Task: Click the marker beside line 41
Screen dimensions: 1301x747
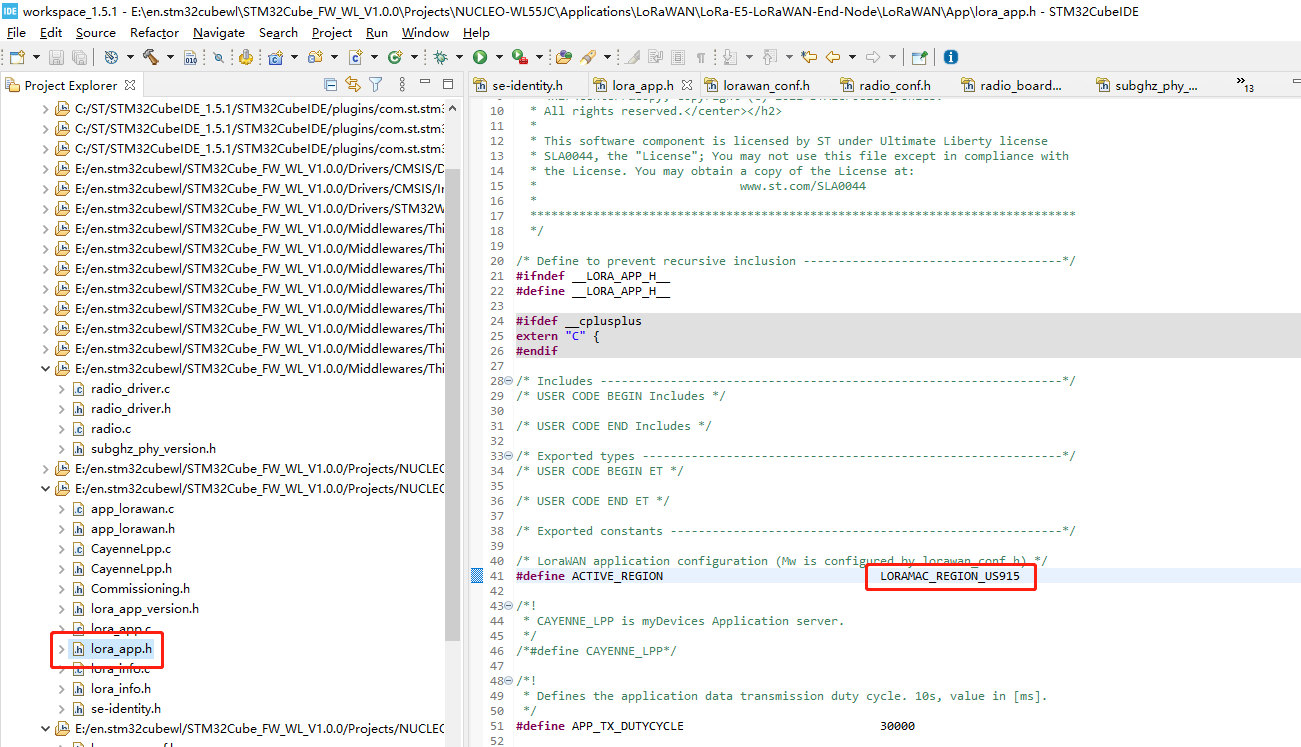Action: 477,576
